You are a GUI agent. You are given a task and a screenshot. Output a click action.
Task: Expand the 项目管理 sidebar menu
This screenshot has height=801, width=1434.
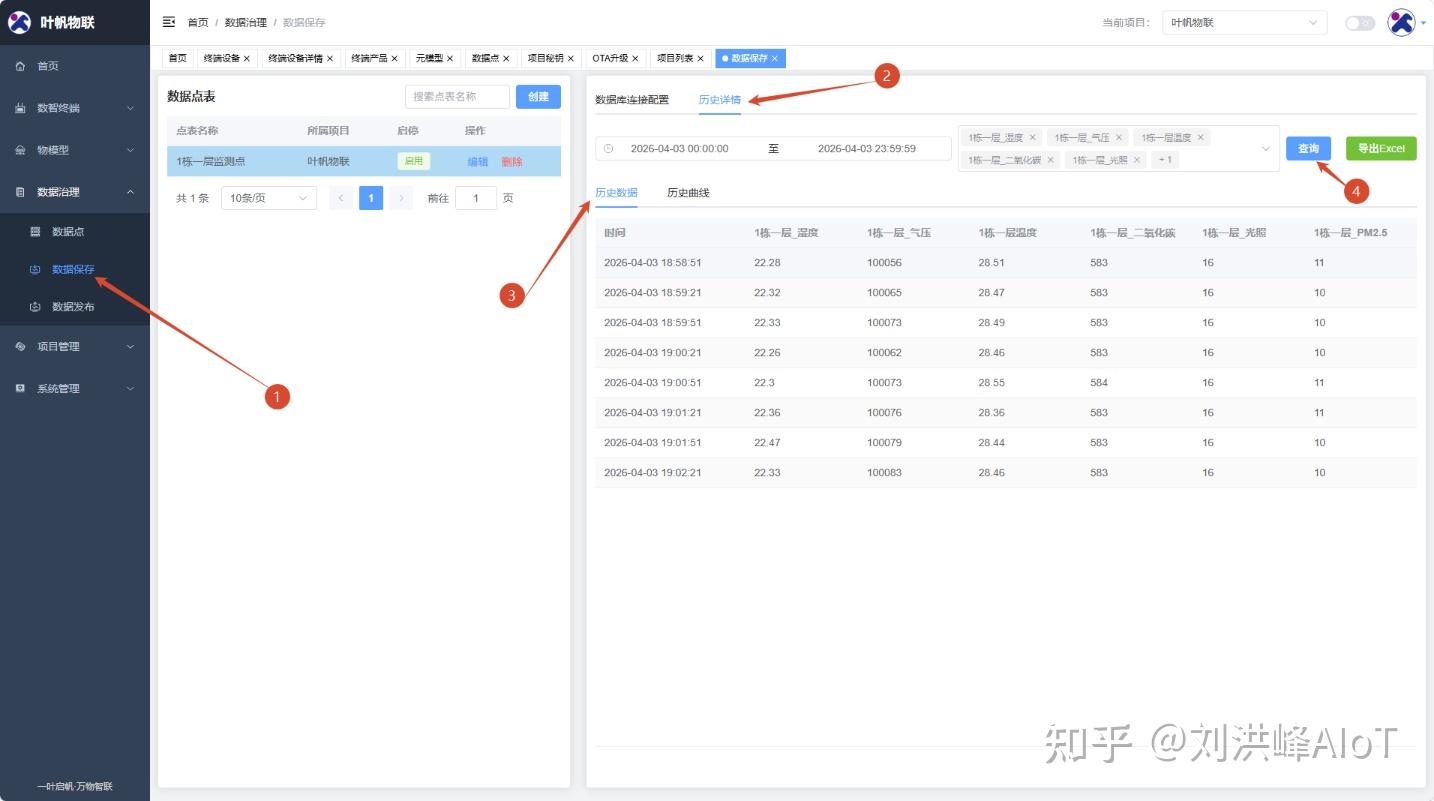click(130, 346)
